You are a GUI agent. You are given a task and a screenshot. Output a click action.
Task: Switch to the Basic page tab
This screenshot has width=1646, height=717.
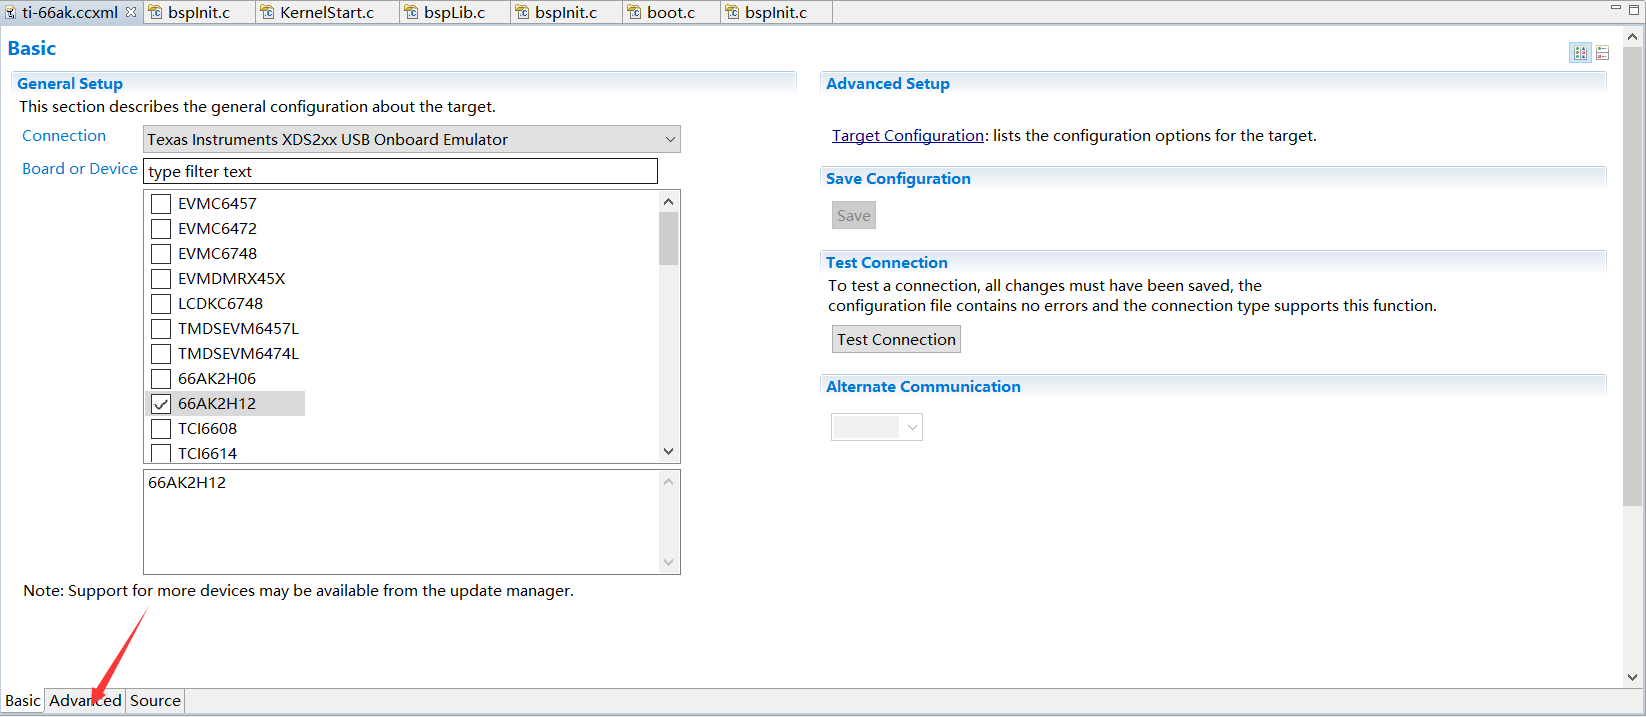[x=22, y=700]
